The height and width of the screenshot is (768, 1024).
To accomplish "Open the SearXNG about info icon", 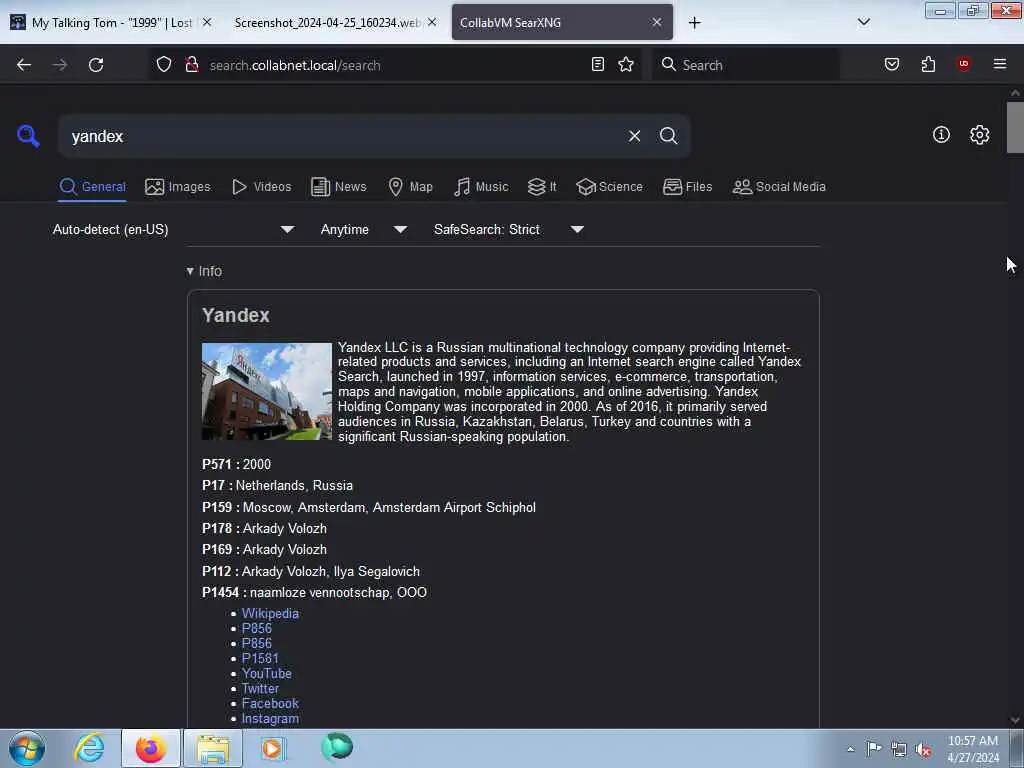I will pyautogui.click(x=941, y=135).
